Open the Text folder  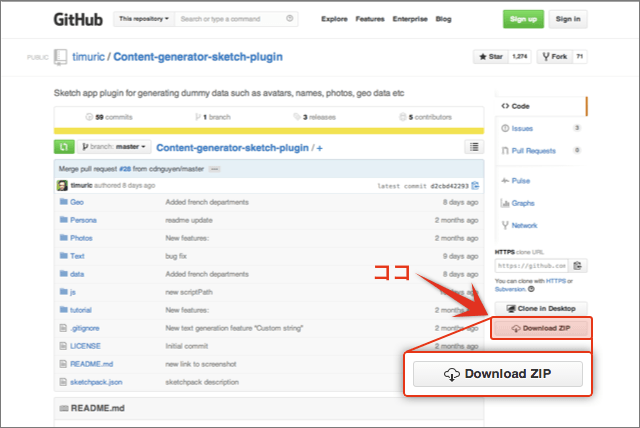77,256
